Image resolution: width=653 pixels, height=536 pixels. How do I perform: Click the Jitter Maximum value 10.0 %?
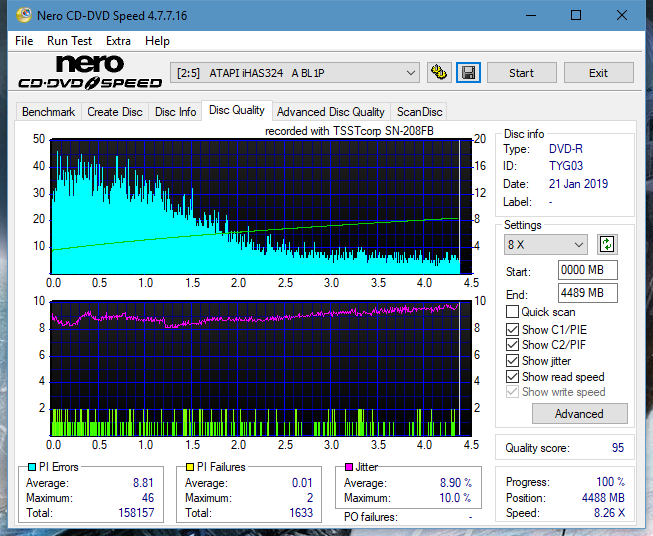point(455,498)
